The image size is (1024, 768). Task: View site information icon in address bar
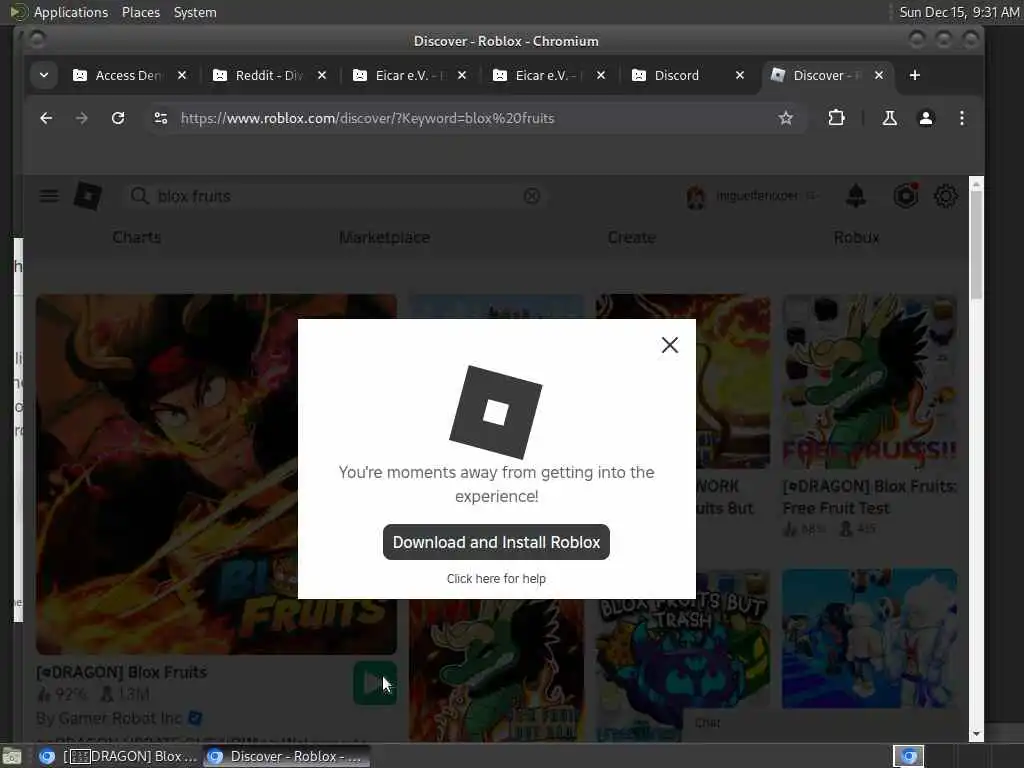coord(161,118)
